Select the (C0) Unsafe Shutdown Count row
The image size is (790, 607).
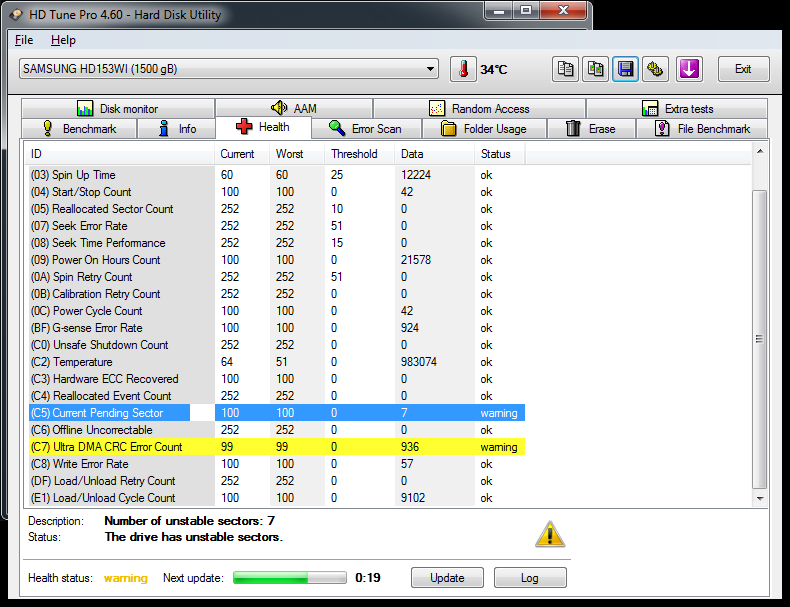pyautogui.click(x=277, y=345)
